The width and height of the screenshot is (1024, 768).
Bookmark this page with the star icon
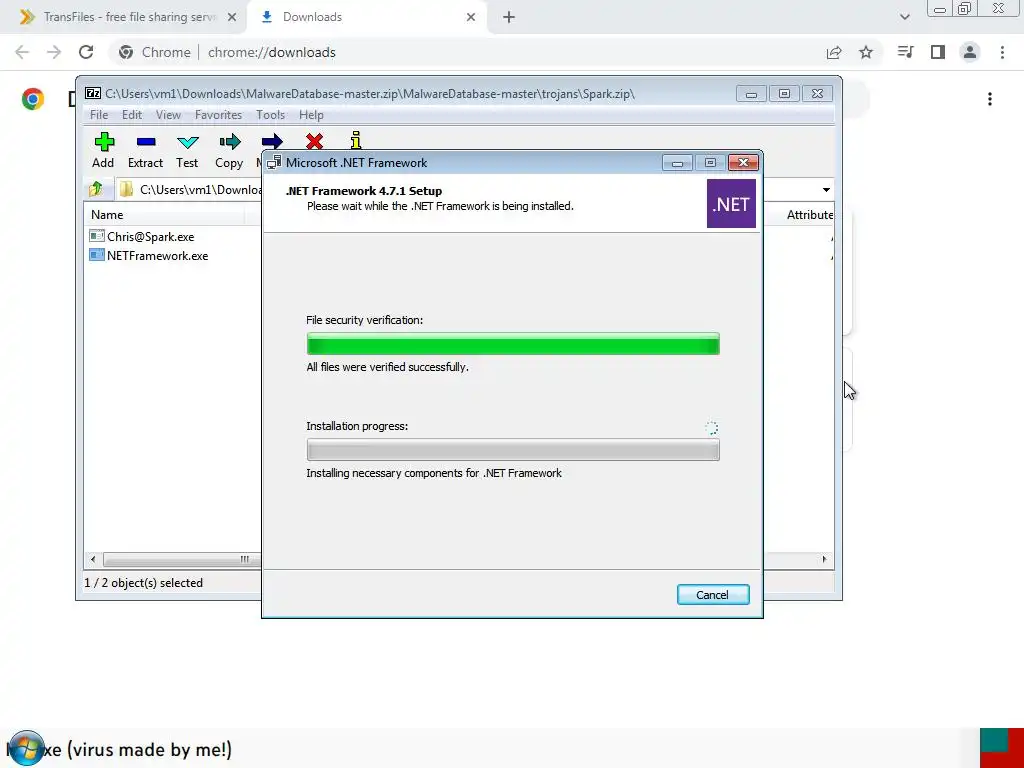point(866,52)
